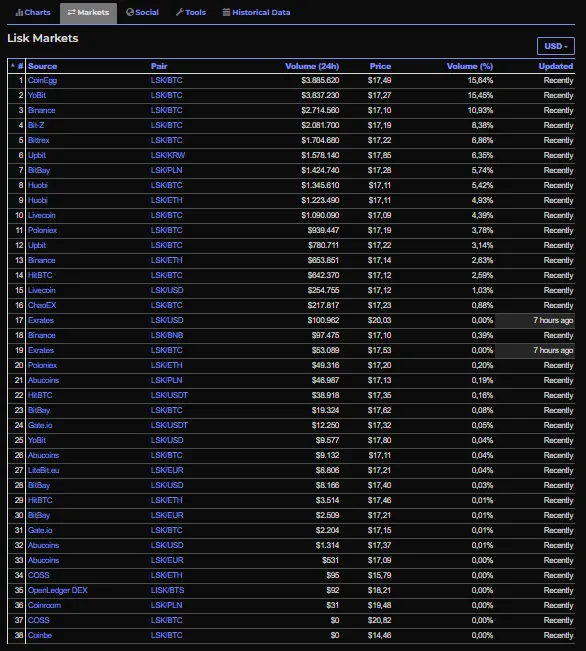Select volume value $3.885.620
Screen dimensions: 586x651
coord(320,81)
